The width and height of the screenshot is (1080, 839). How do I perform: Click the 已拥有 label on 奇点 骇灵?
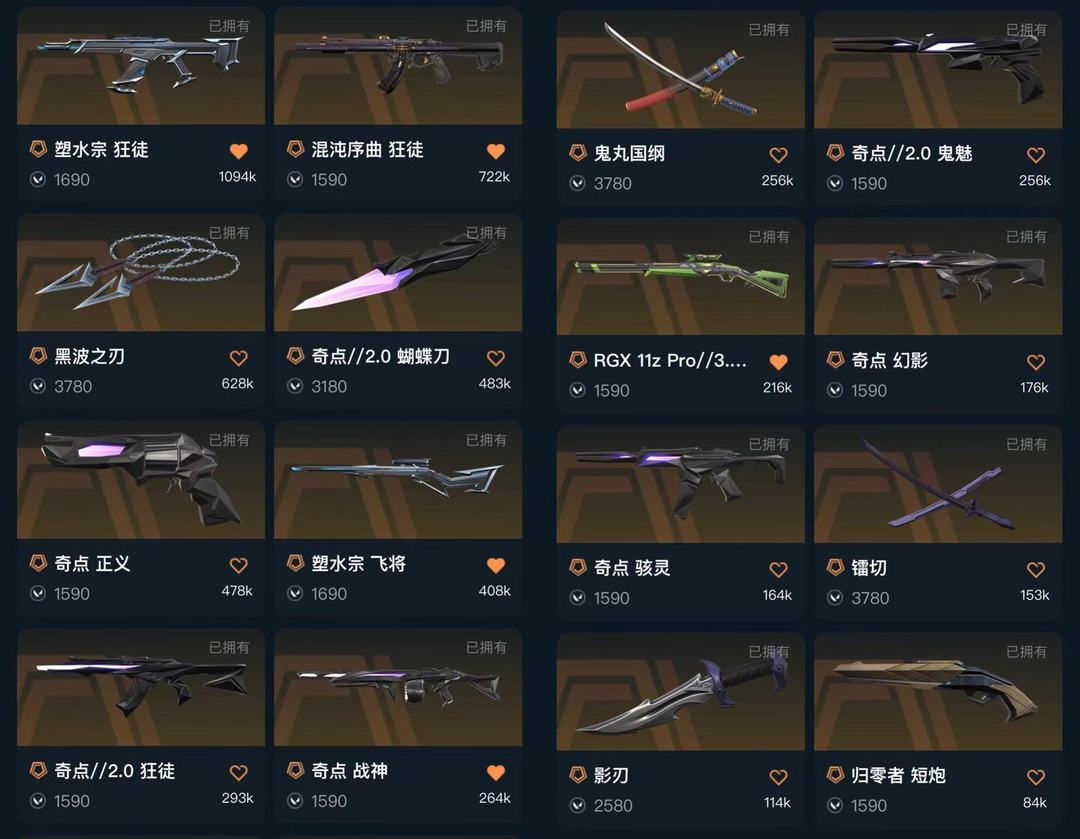point(769,444)
